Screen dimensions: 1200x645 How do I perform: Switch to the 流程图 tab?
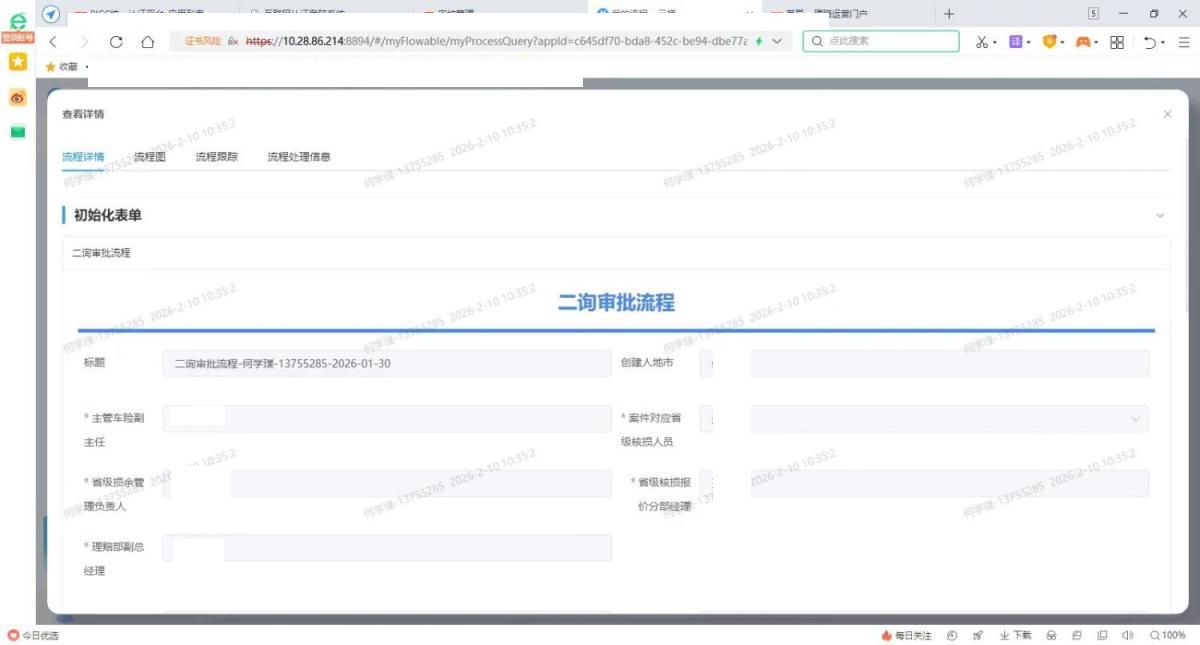(x=149, y=157)
